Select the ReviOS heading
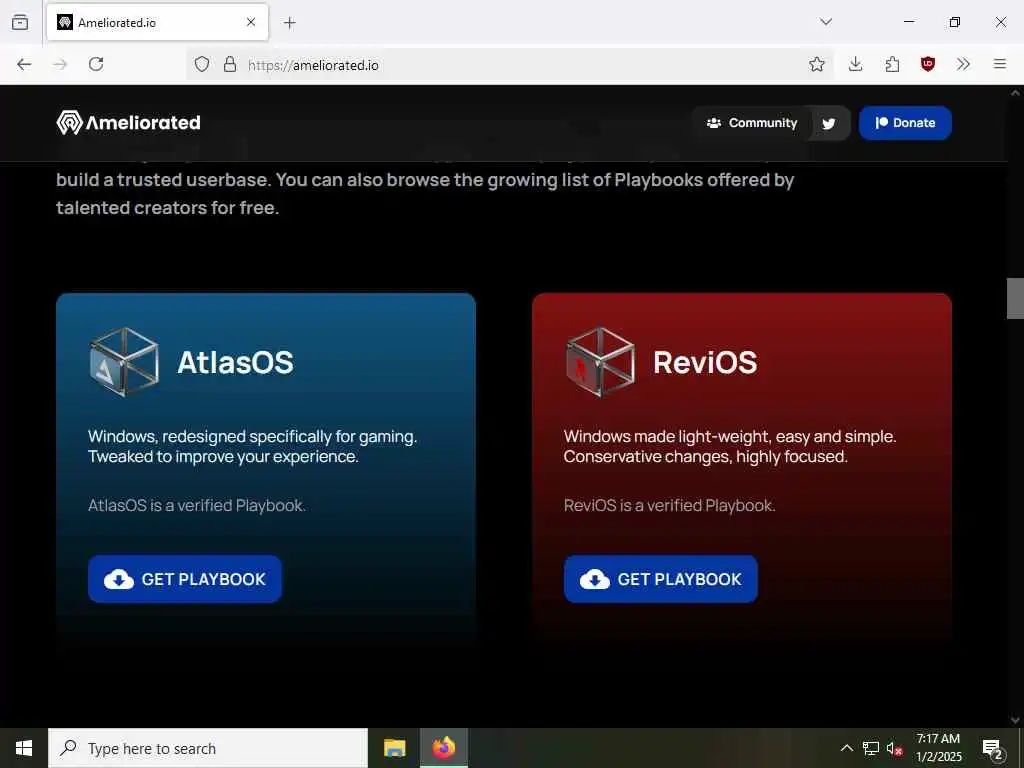This screenshot has height=768, width=1024. (705, 362)
